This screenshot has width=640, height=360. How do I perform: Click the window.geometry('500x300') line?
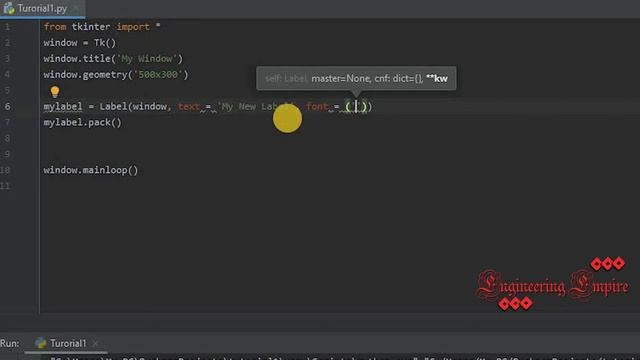[x=116, y=75]
